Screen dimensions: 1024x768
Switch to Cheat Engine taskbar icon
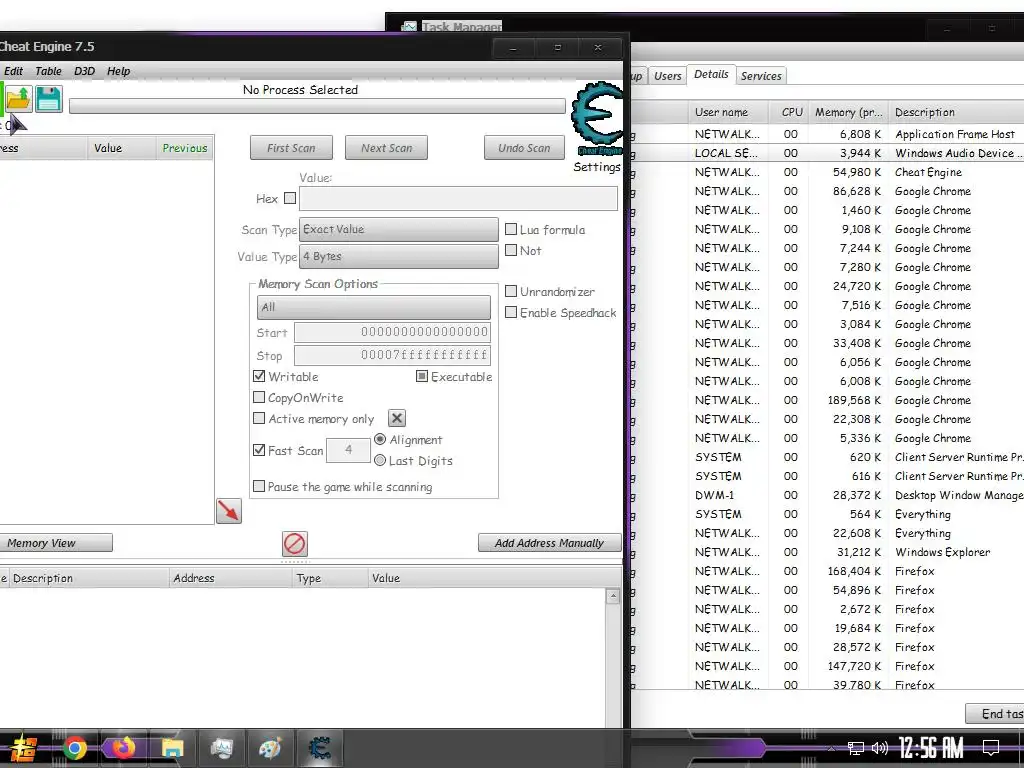click(319, 748)
